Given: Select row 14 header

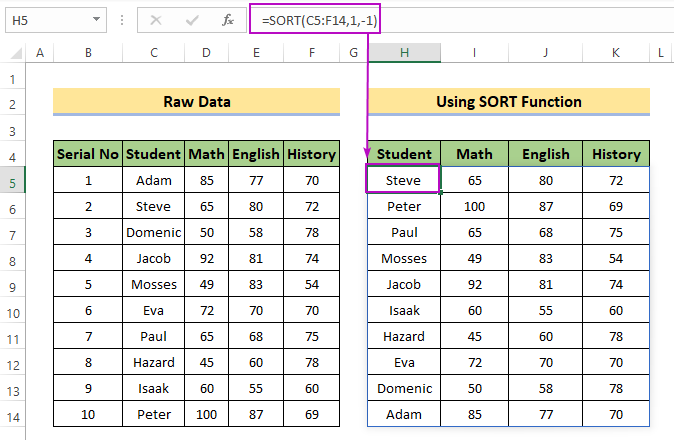Looking at the screenshot, I should (x=13, y=414).
